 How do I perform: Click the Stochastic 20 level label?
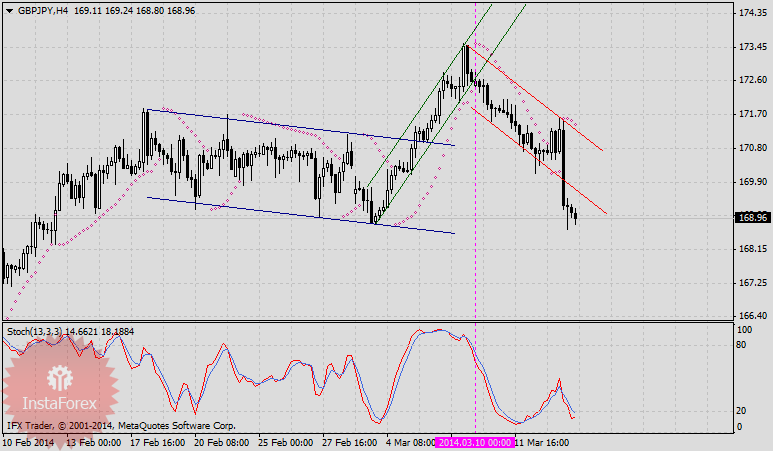pos(744,411)
